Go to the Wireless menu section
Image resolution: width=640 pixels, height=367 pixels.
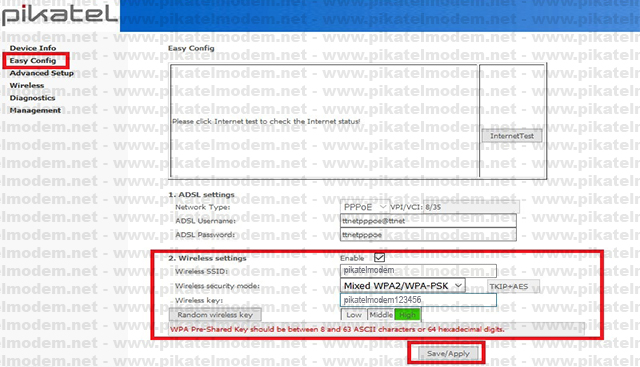(x=27, y=85)
